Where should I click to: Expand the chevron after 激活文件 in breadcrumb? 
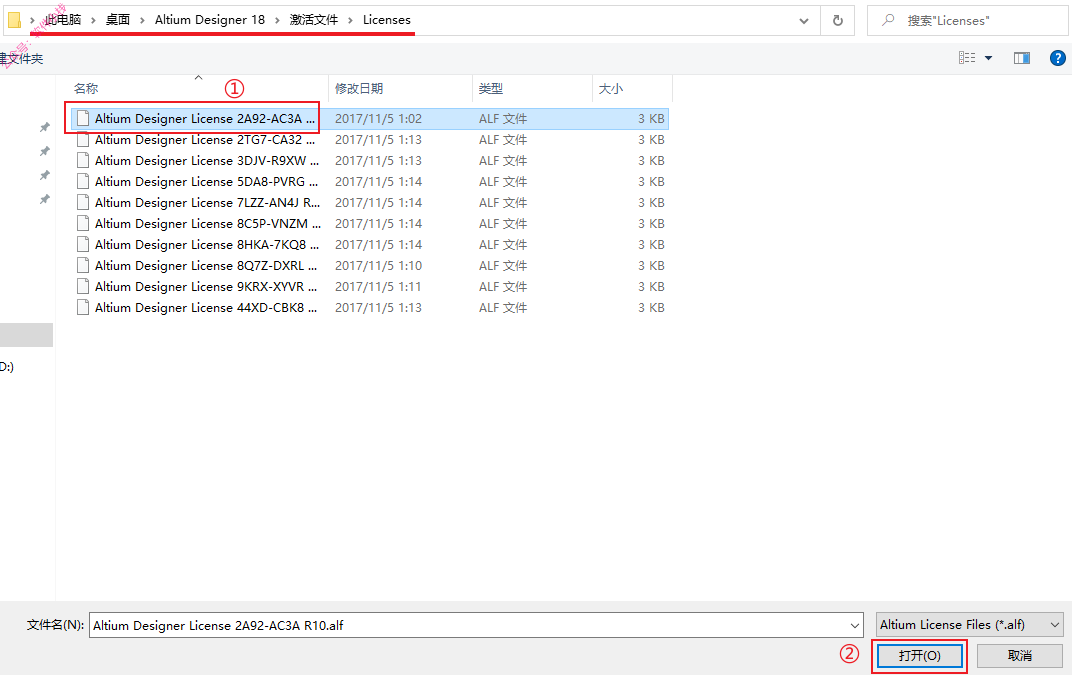tap(350, 21)
